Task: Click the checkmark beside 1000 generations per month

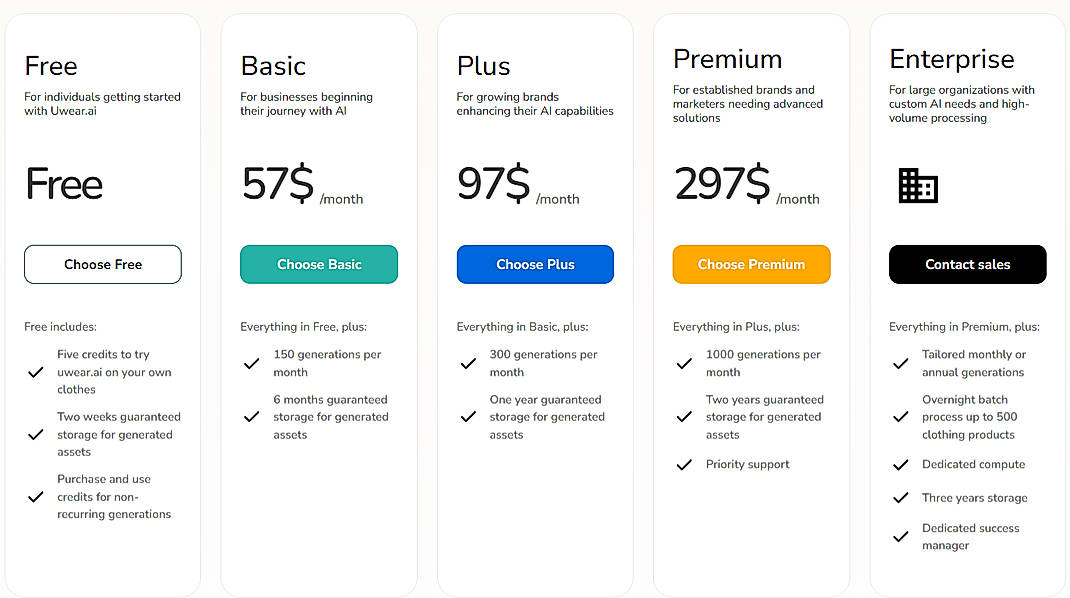Action: [684, 363]
